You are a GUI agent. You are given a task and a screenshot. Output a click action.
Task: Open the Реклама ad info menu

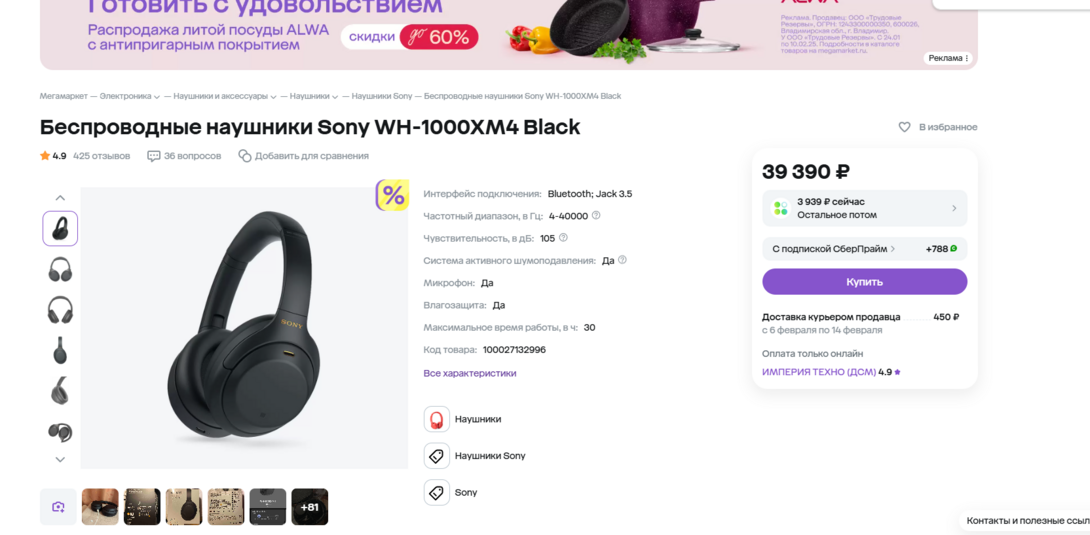point(948,58)
